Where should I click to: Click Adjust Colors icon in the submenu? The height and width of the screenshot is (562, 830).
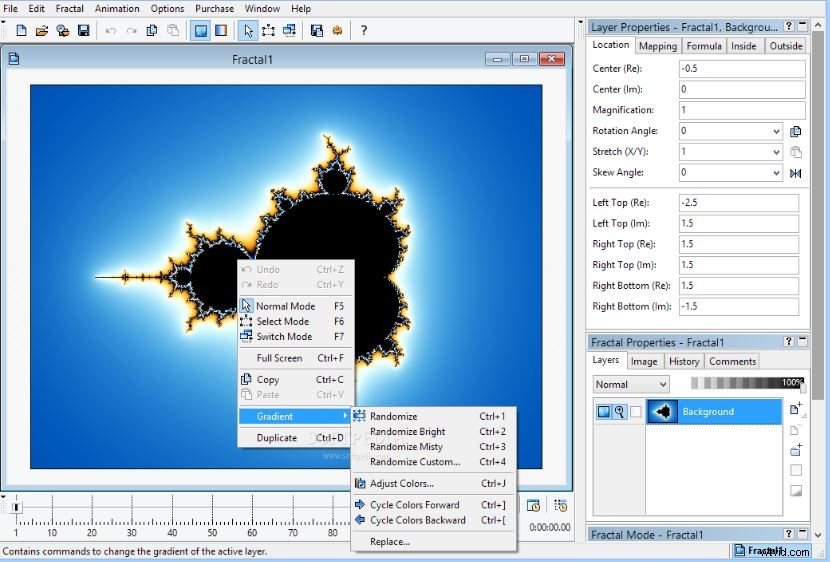[x=360, y=483]
